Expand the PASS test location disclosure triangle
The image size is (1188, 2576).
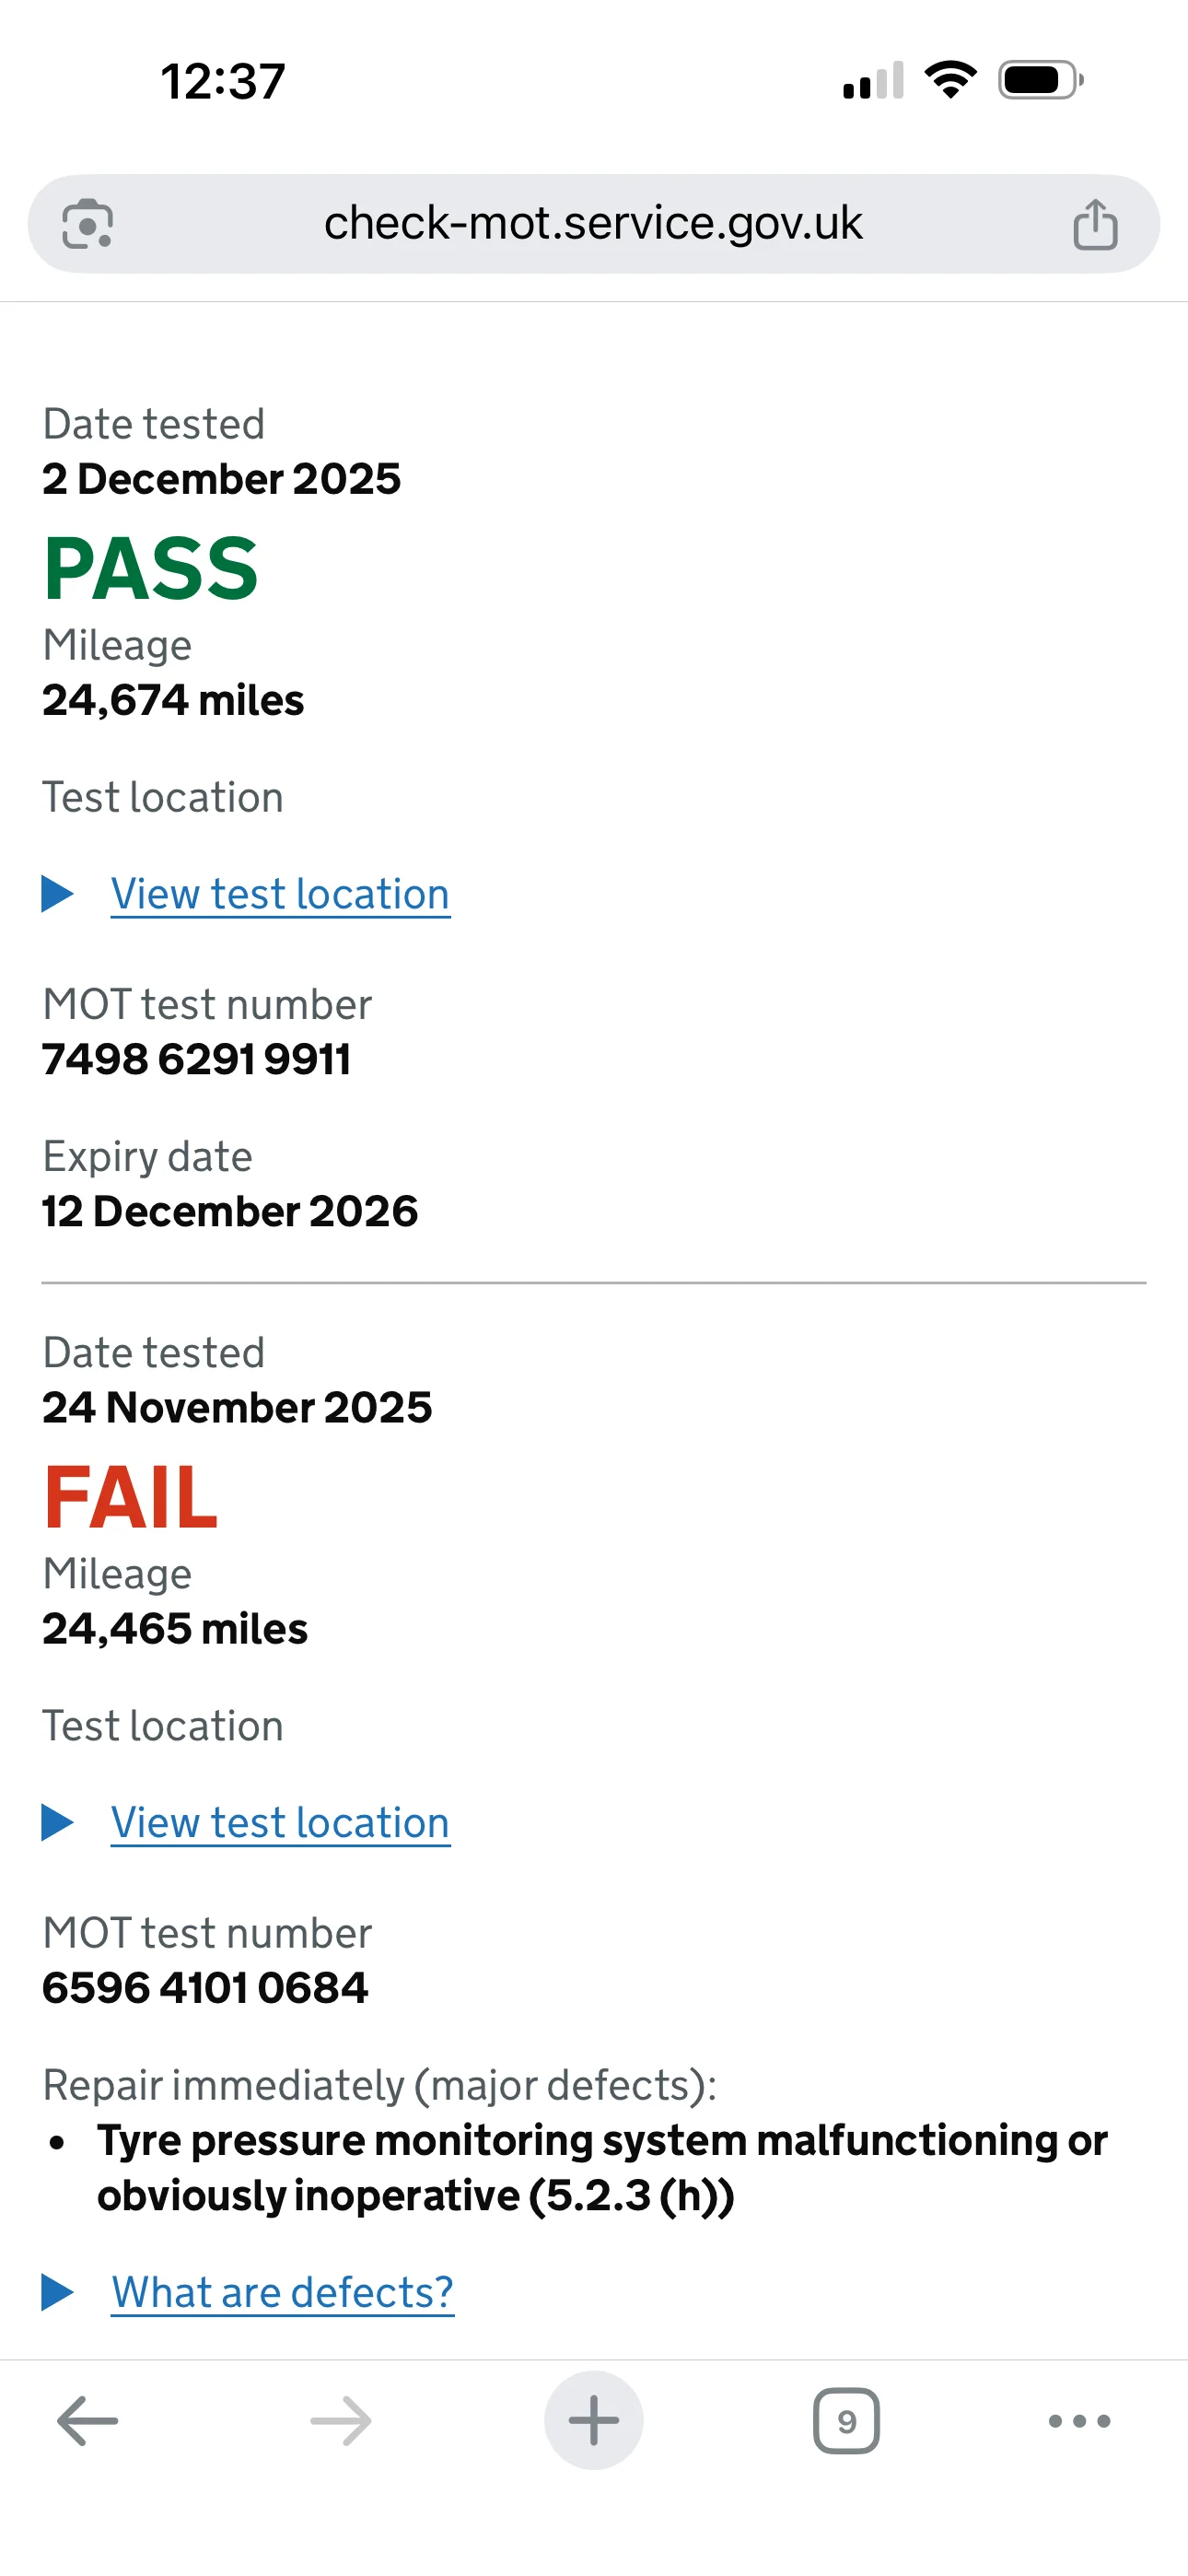(x=57, y=894)
